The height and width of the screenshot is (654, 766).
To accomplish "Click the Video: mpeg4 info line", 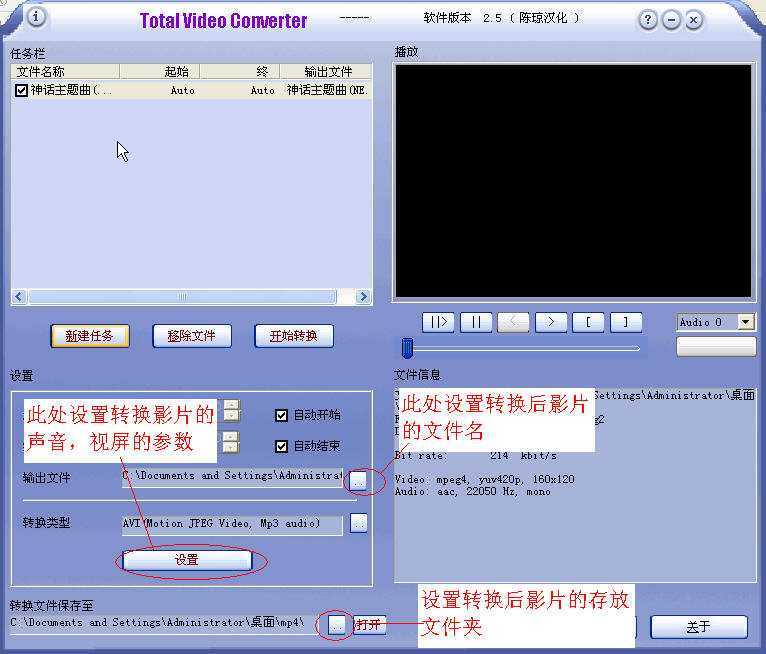I will (x=484, y=480).
